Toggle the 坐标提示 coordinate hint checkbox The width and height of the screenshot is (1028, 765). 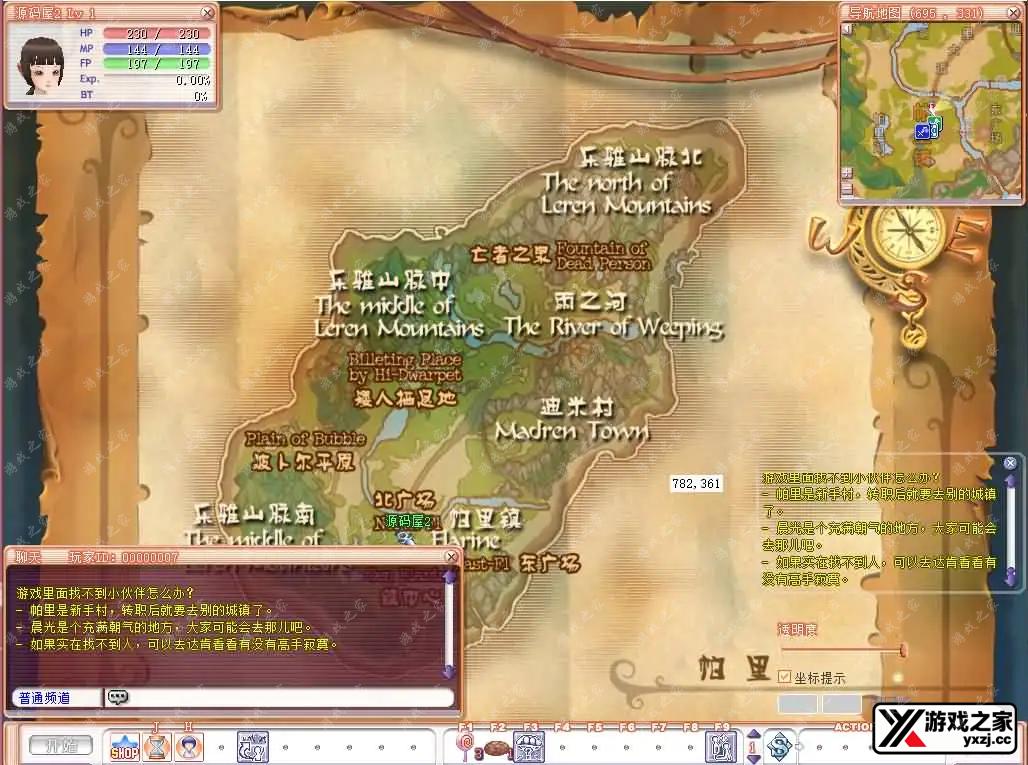[x=783, y=677]
